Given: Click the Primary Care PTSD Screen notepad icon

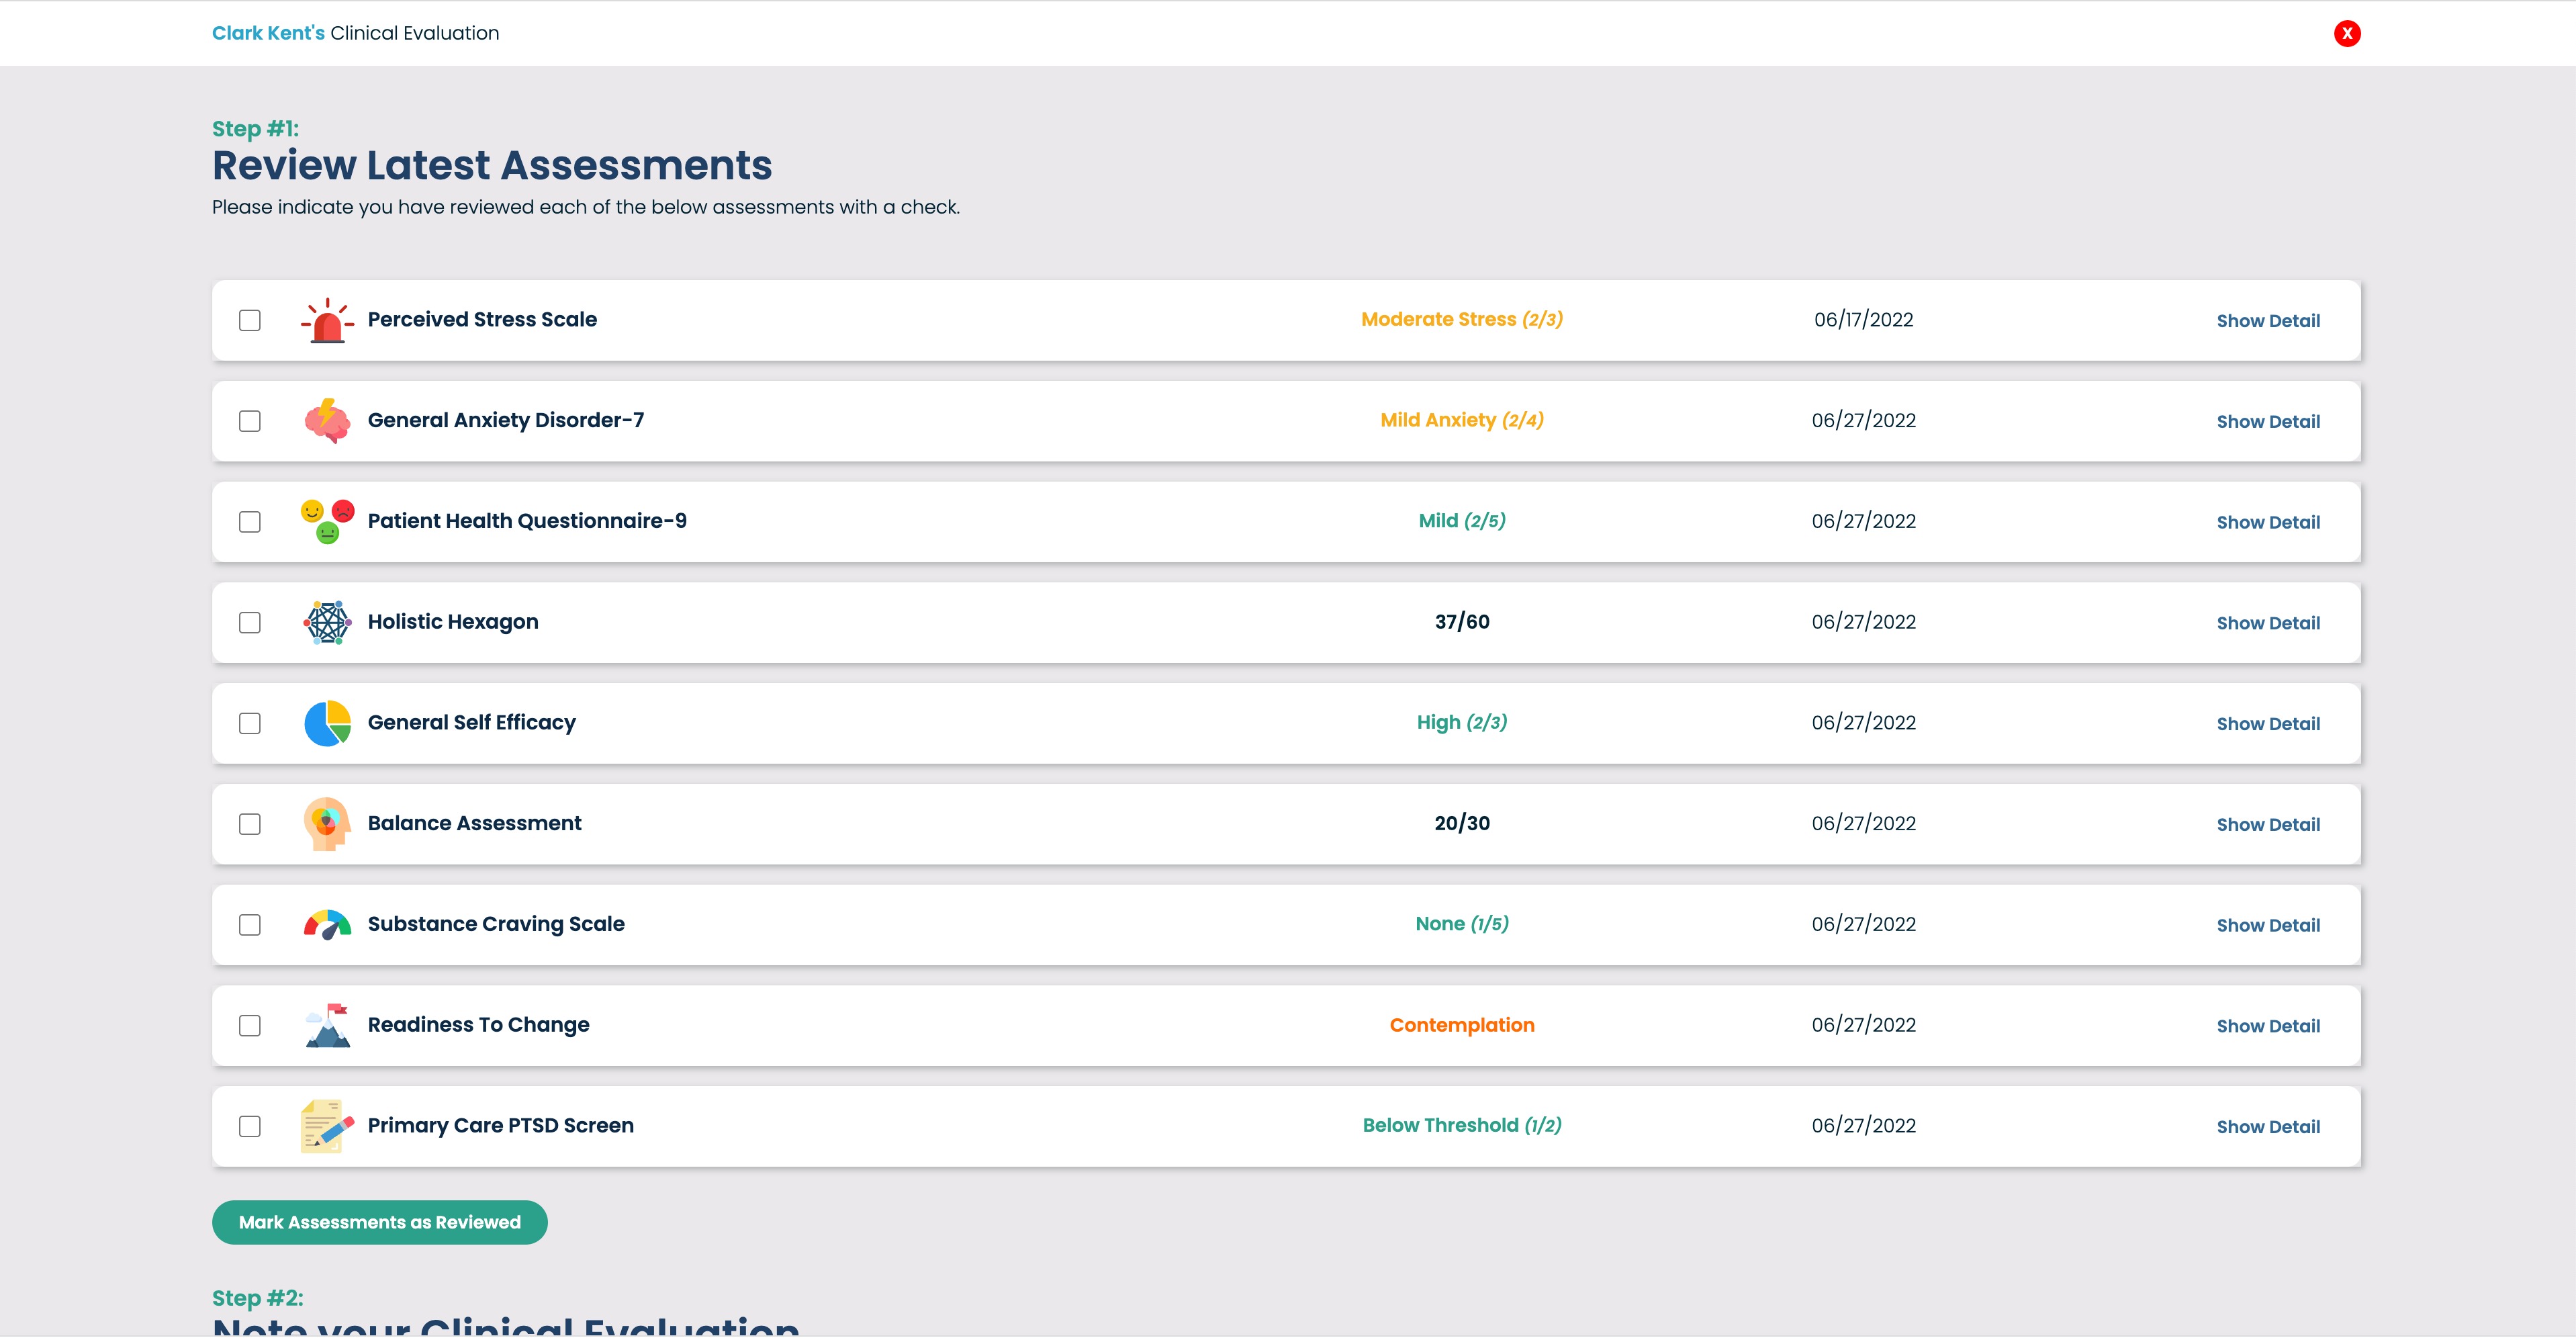Looking at the screenshot, I should pyautogui.click(x=327, y=1126).
